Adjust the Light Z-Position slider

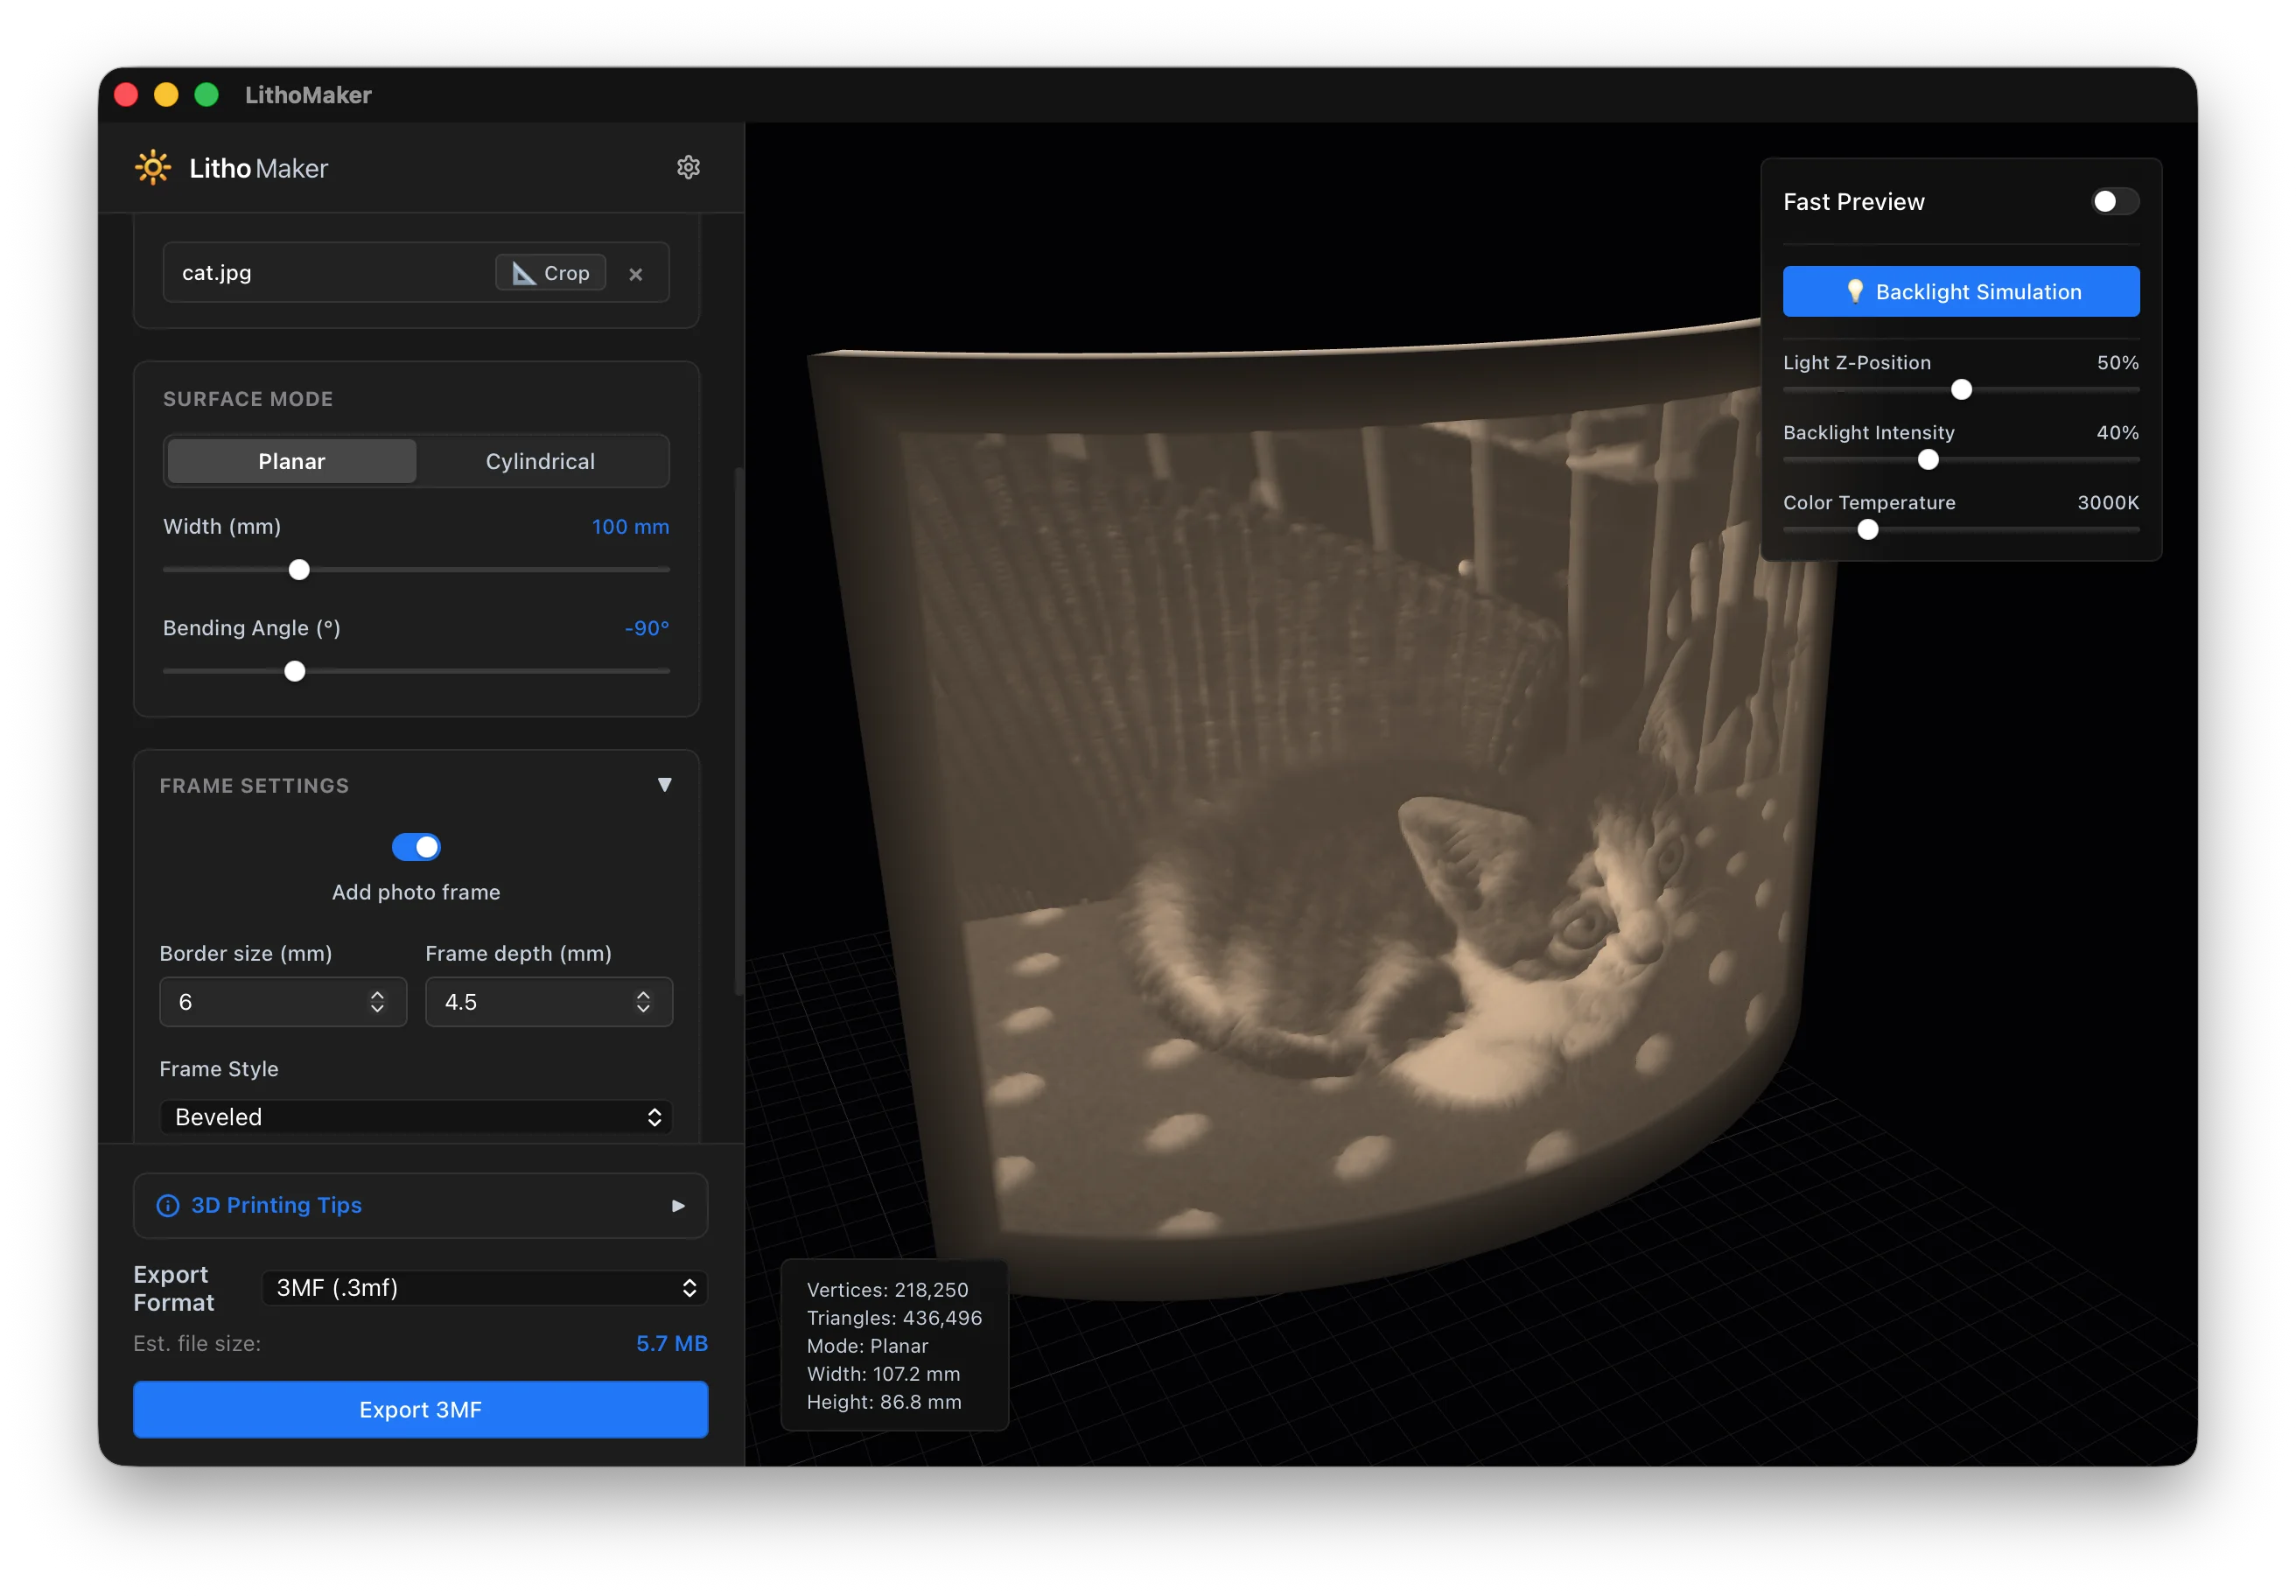coord(1962,390)
